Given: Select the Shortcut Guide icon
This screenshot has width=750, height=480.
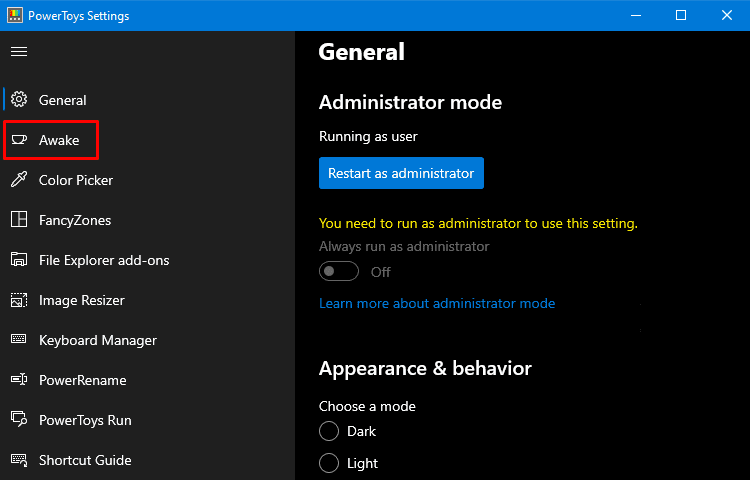Looking at the screenshot, I should 19,459.
